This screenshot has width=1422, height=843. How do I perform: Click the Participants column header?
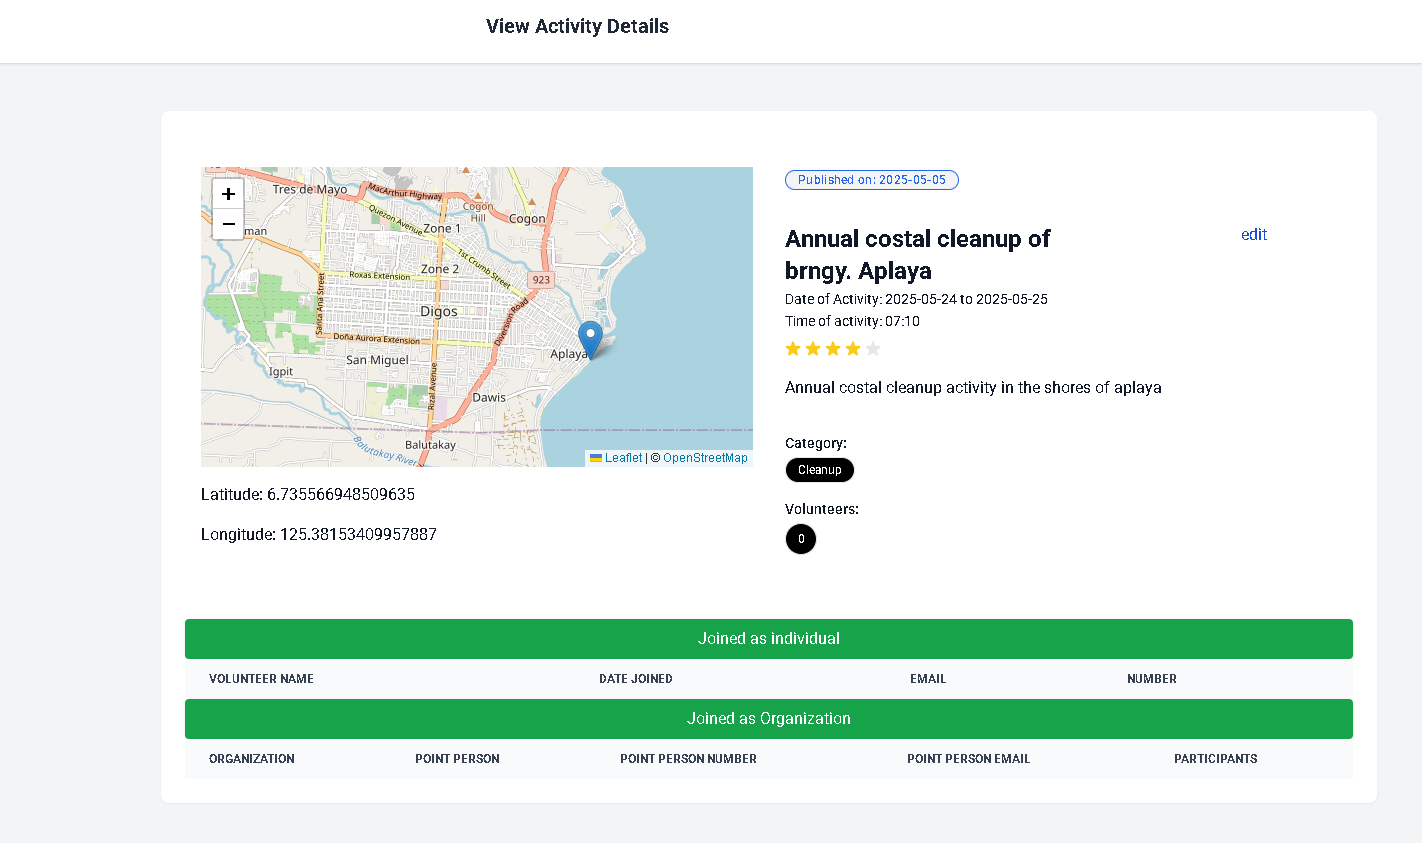click(1215, 759)
